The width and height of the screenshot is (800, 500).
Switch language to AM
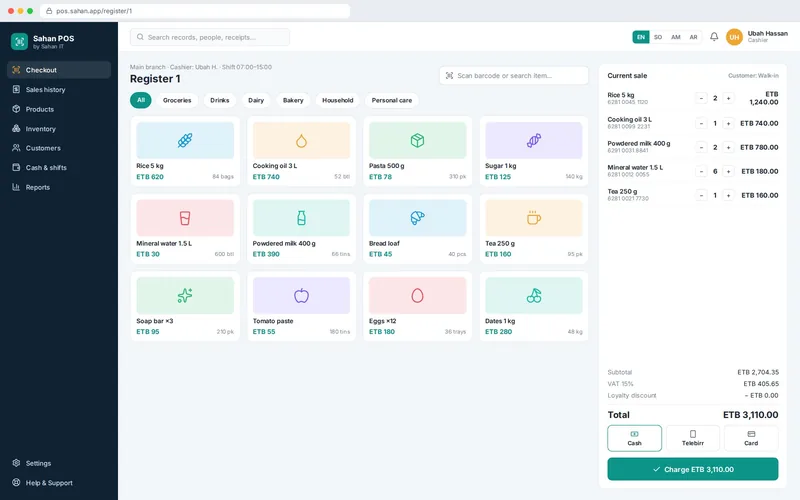[676, 37]
